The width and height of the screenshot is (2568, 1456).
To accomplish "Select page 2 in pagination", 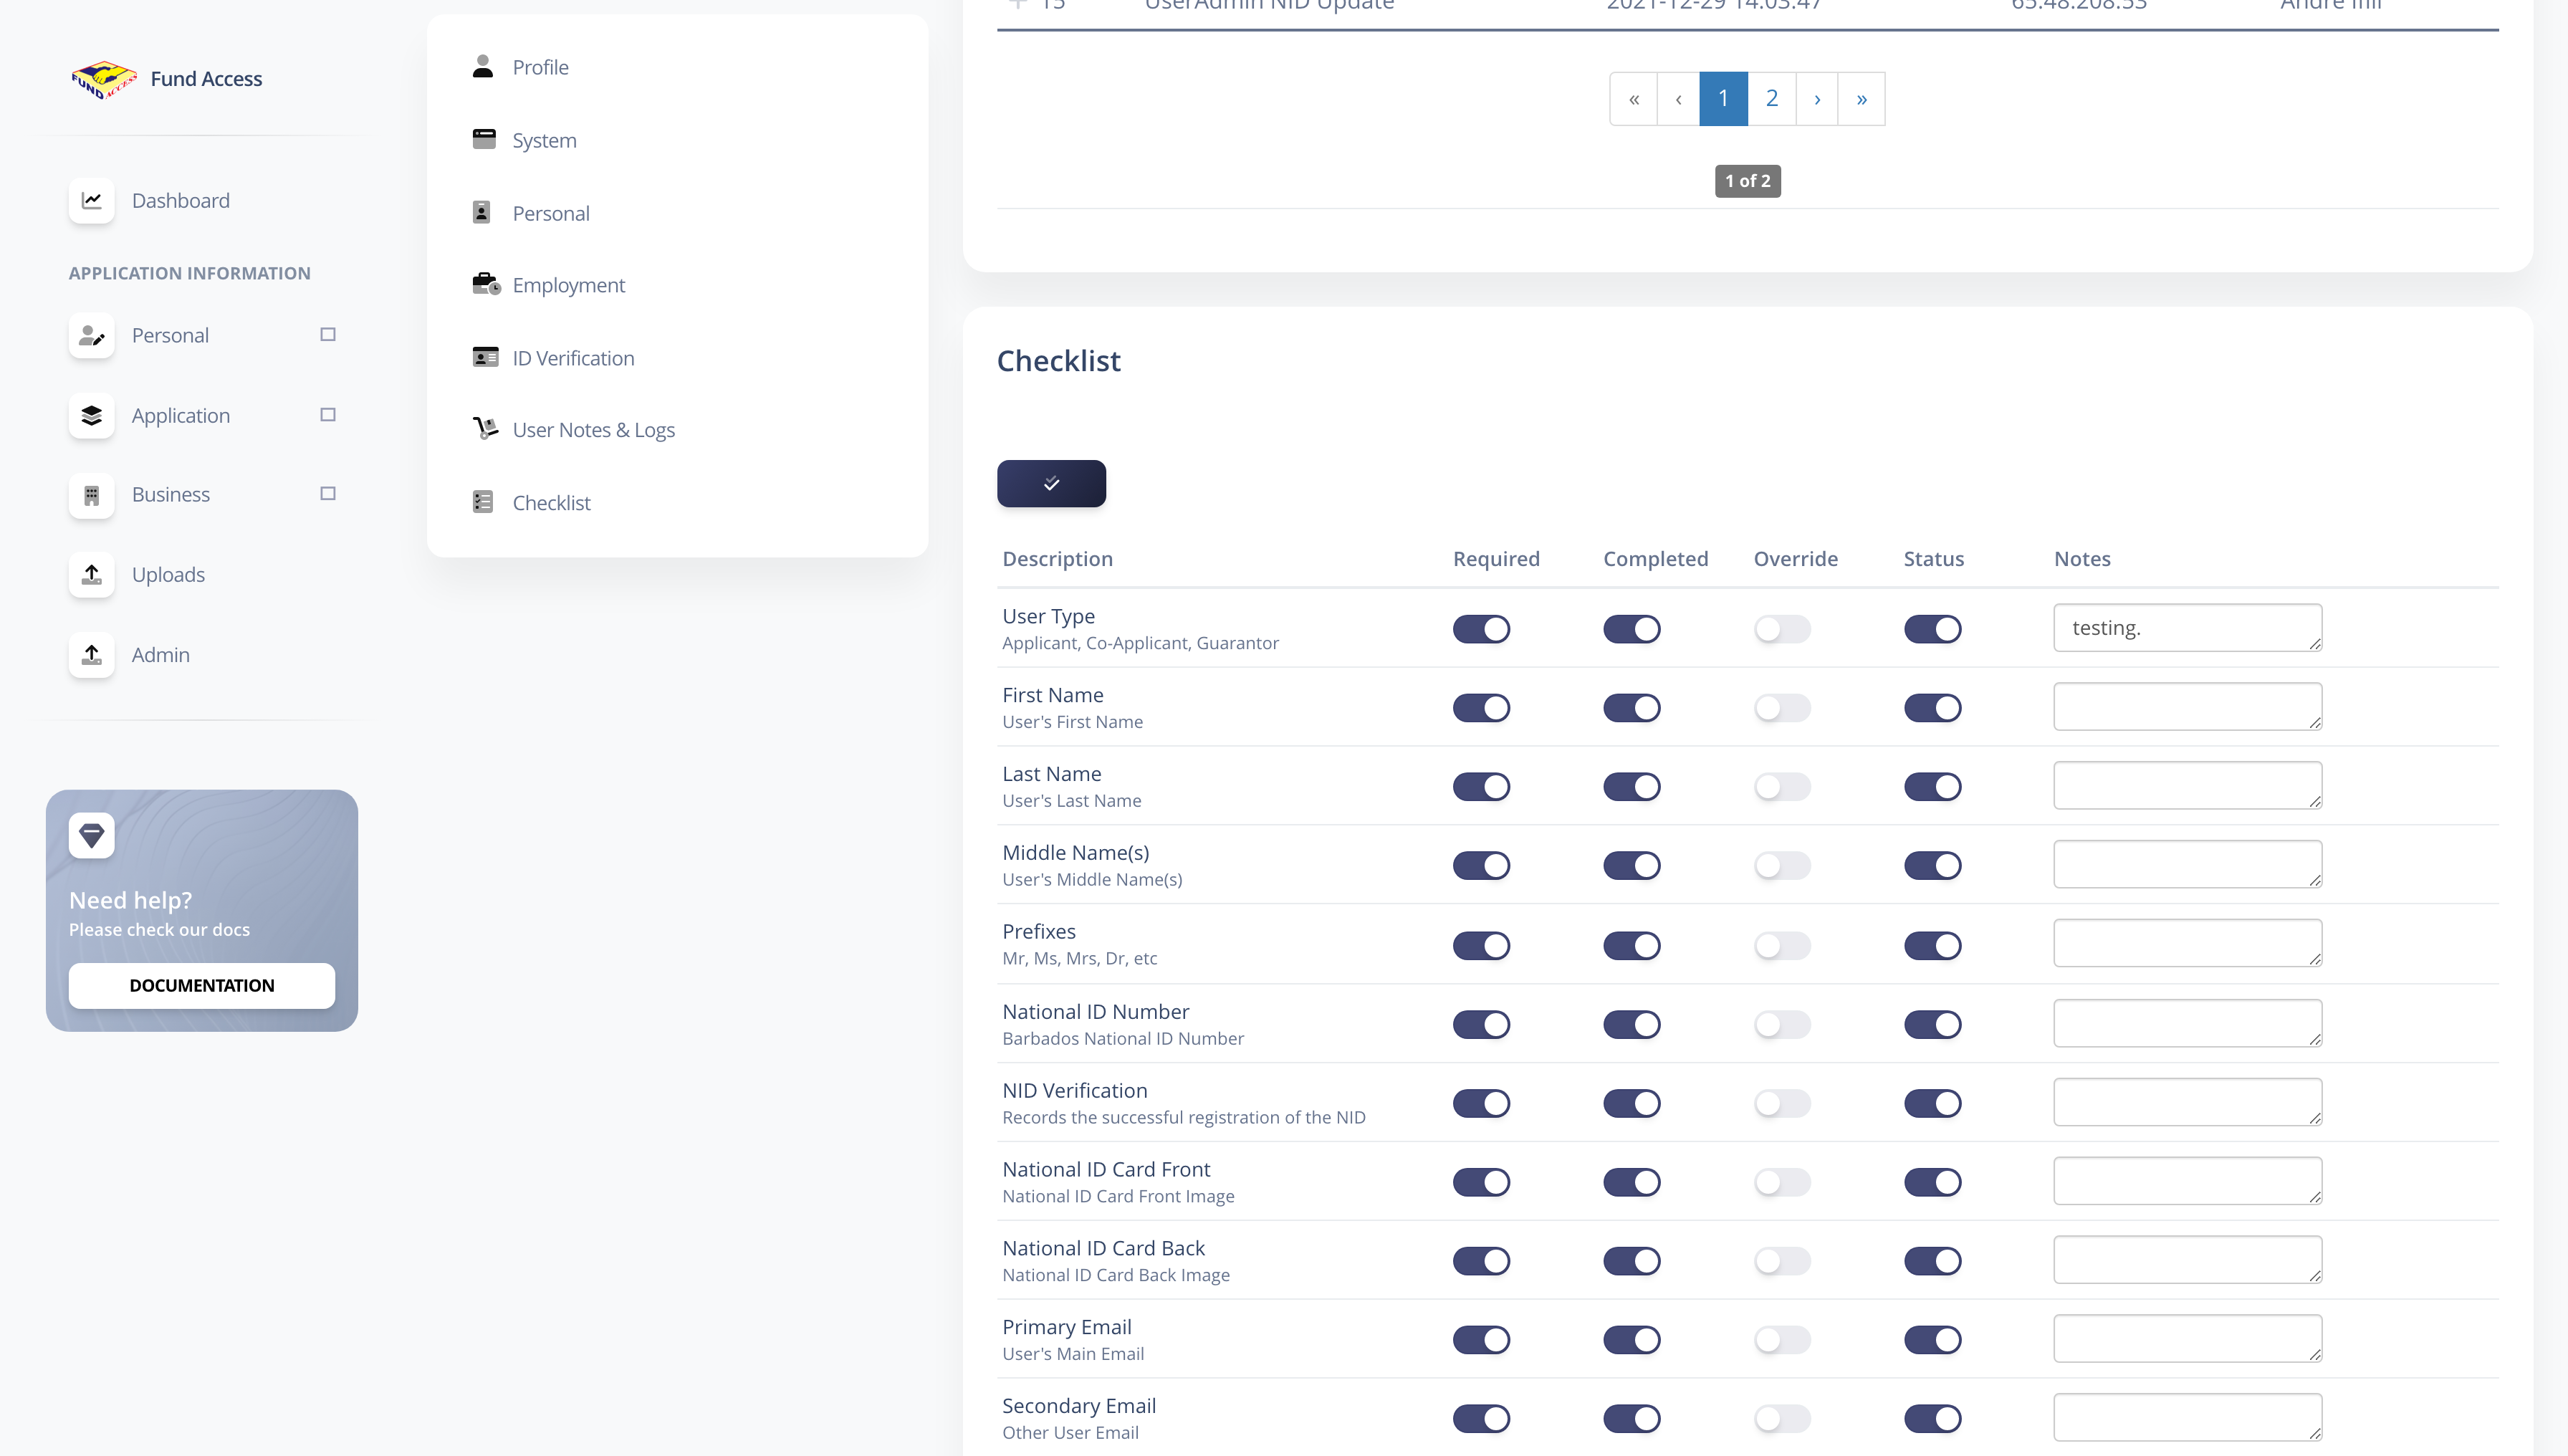I will (x=1771, y=98).
